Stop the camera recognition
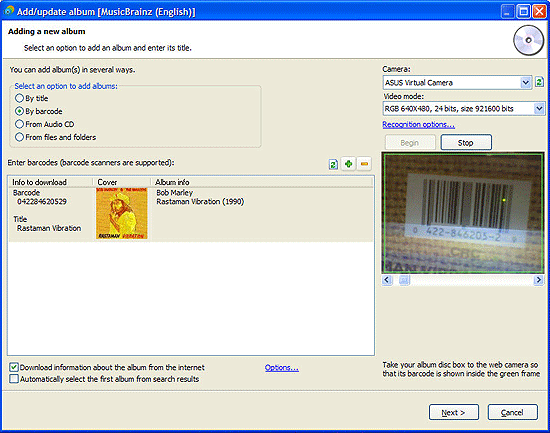The height and width of the screenshot is (433, 550). (x=466, y=143)
